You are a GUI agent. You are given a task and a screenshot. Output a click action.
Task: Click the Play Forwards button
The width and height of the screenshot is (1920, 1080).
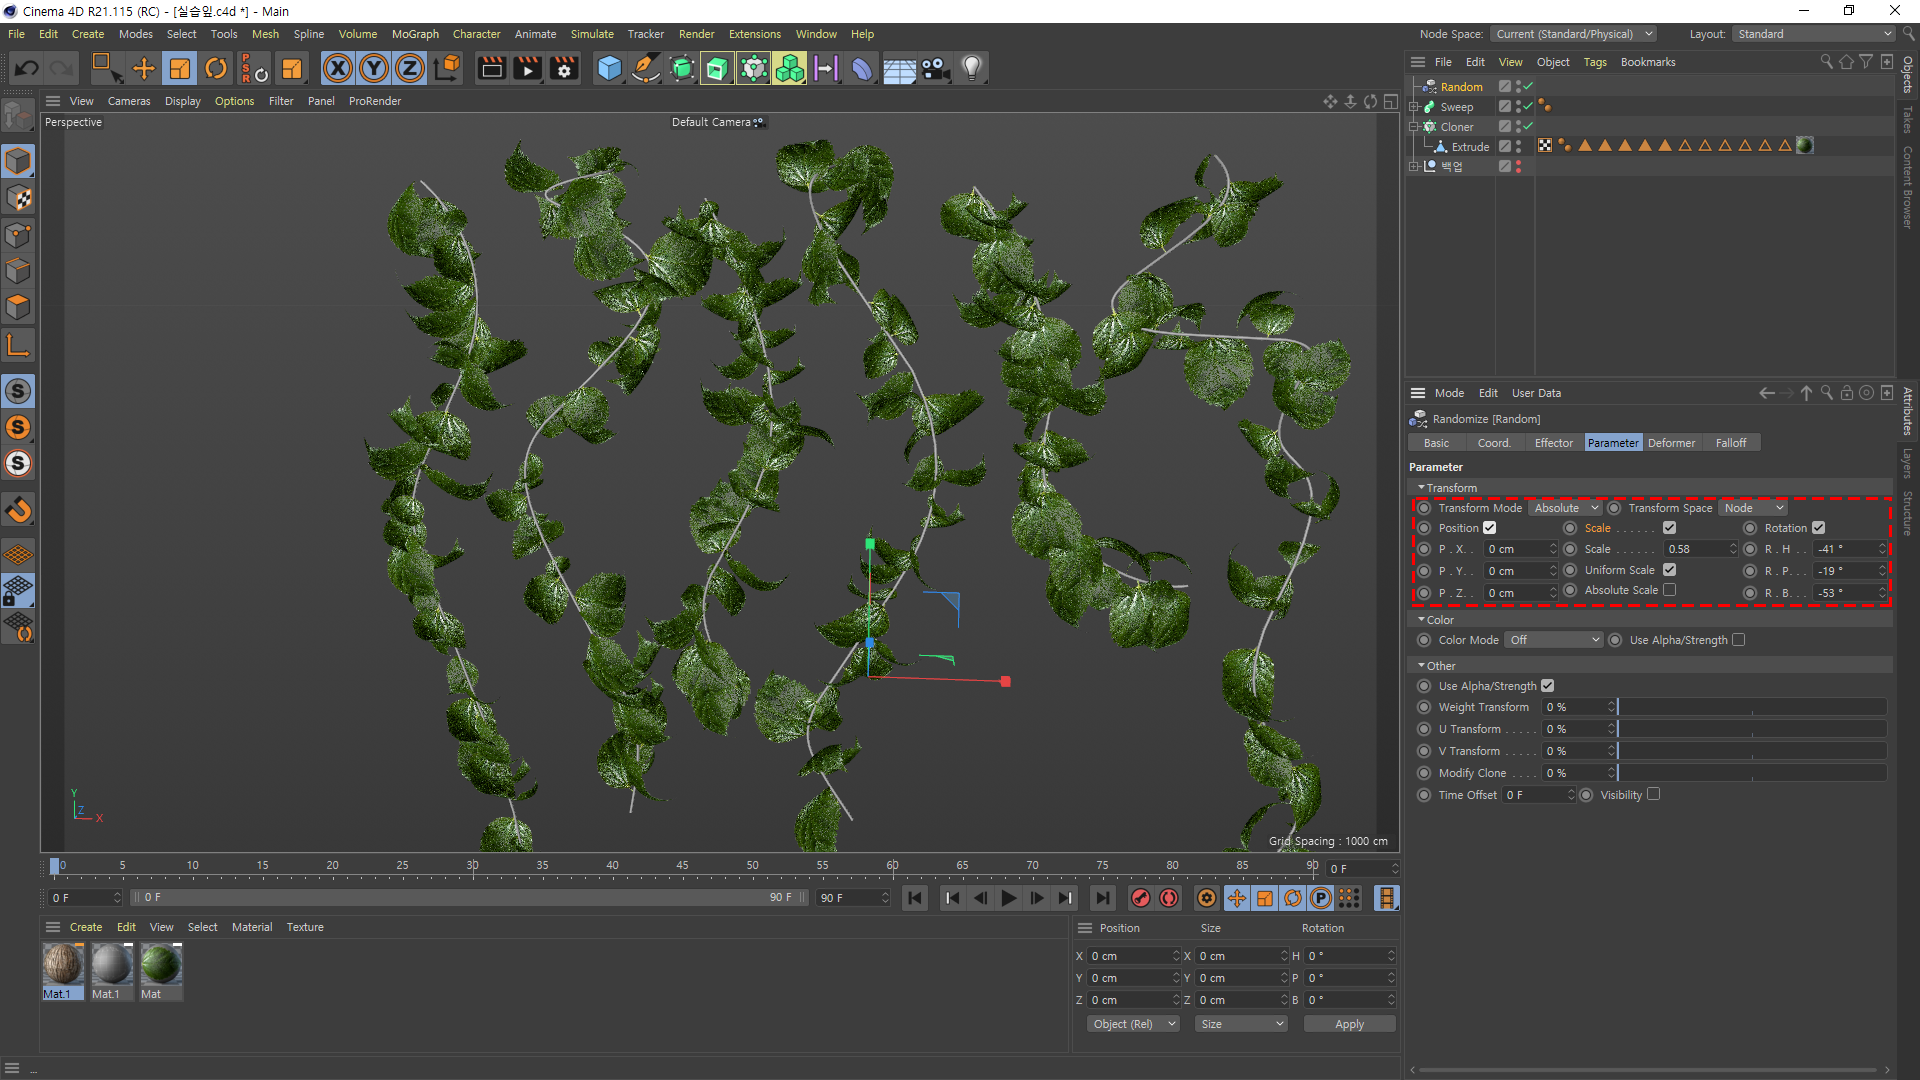click(x=1009, y=898)
